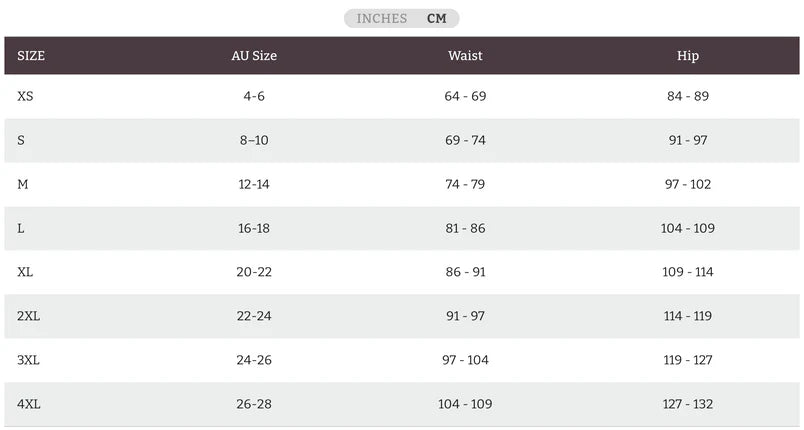Viewport: 804px width, 430px height.
Task: Select the L size row label
Action: (x=21, y=228)
